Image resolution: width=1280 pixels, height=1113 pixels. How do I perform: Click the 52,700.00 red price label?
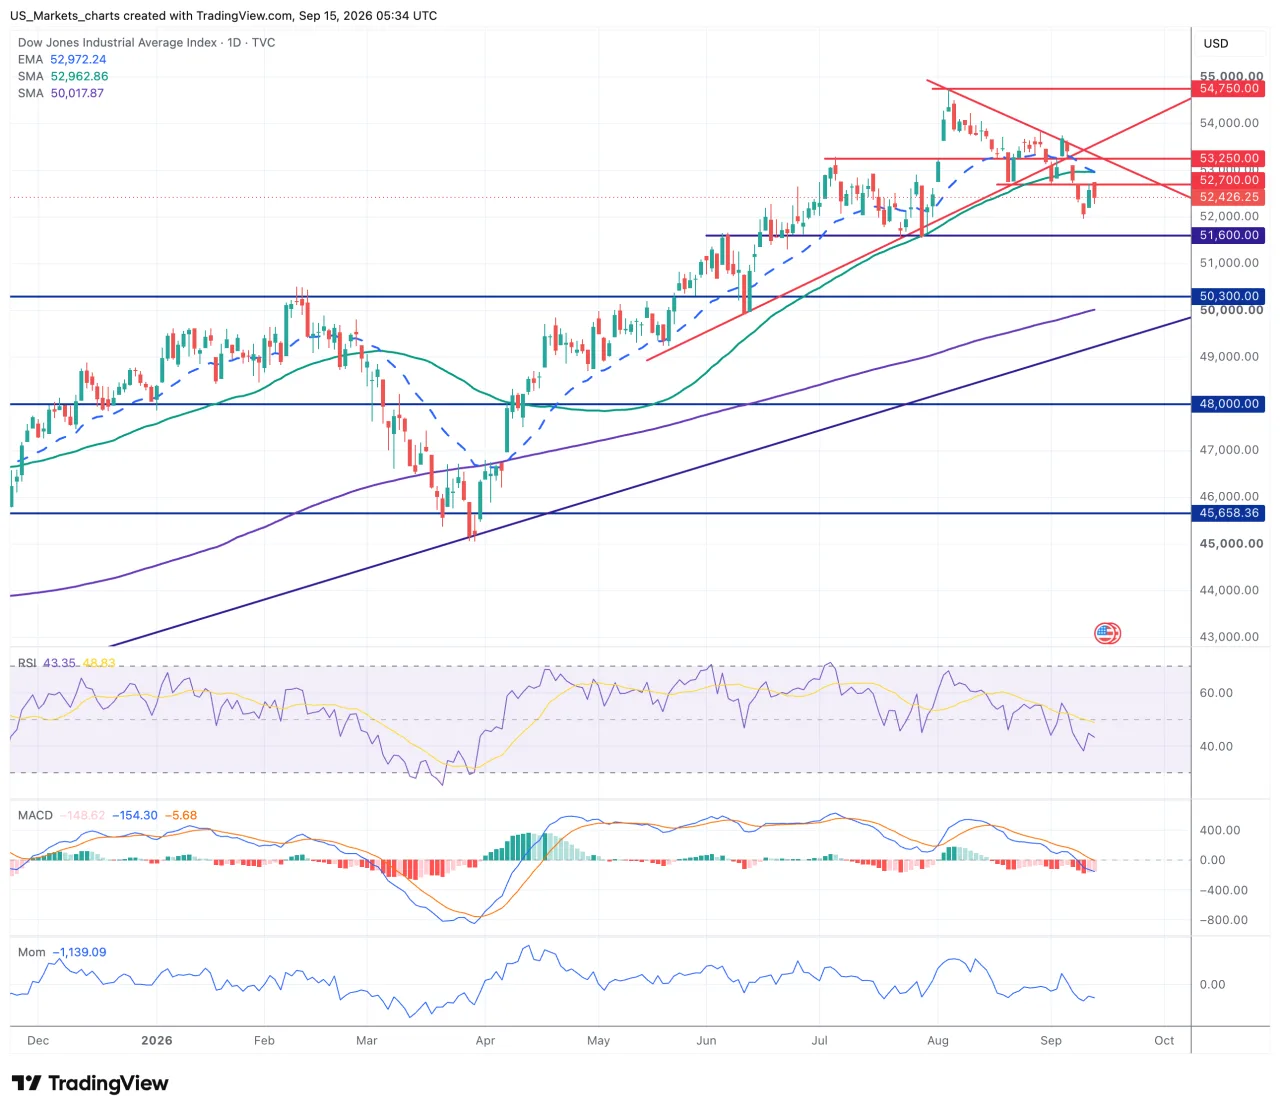1229,180
